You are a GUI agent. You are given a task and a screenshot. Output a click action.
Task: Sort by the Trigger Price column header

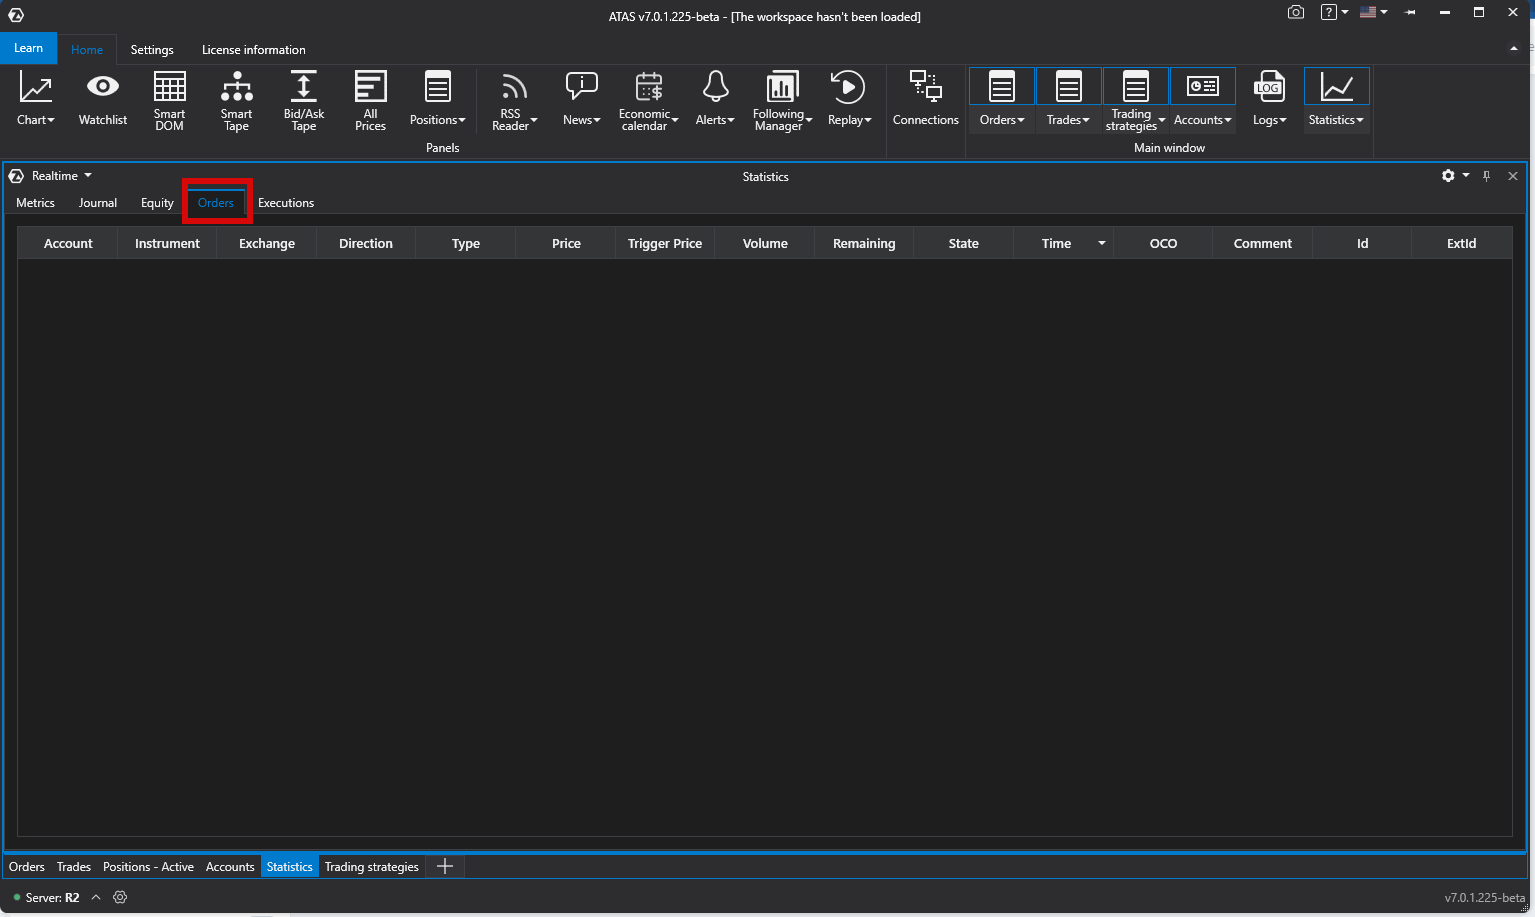665,244
